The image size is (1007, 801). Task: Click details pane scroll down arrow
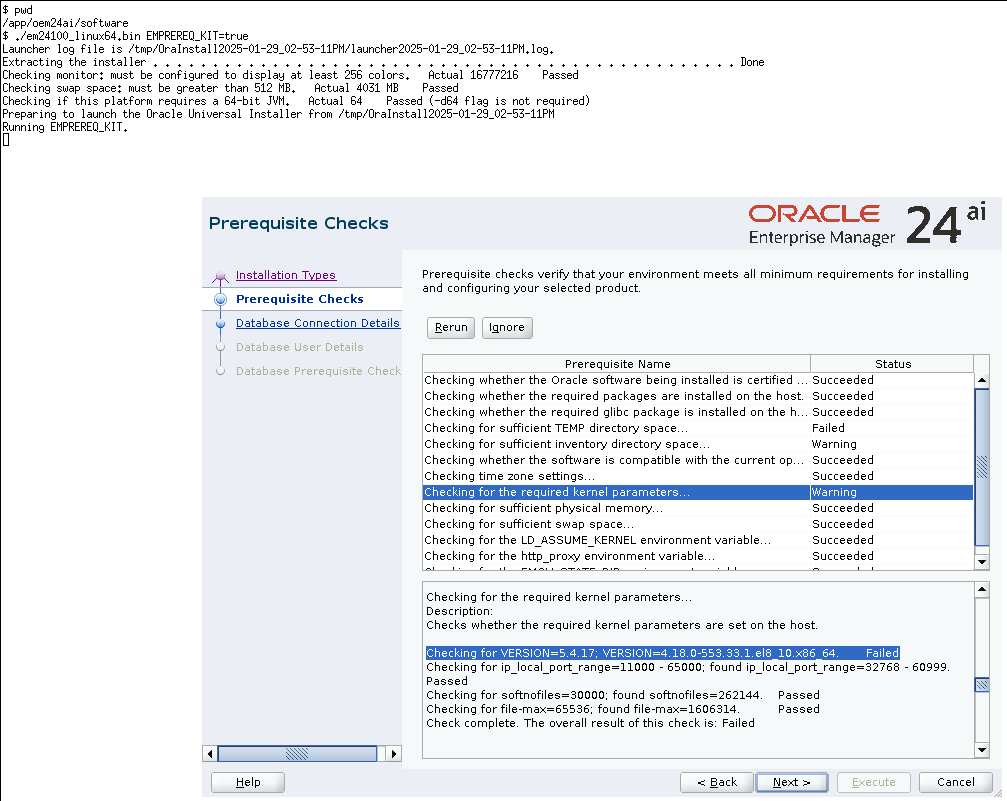[x=981, y=750]
